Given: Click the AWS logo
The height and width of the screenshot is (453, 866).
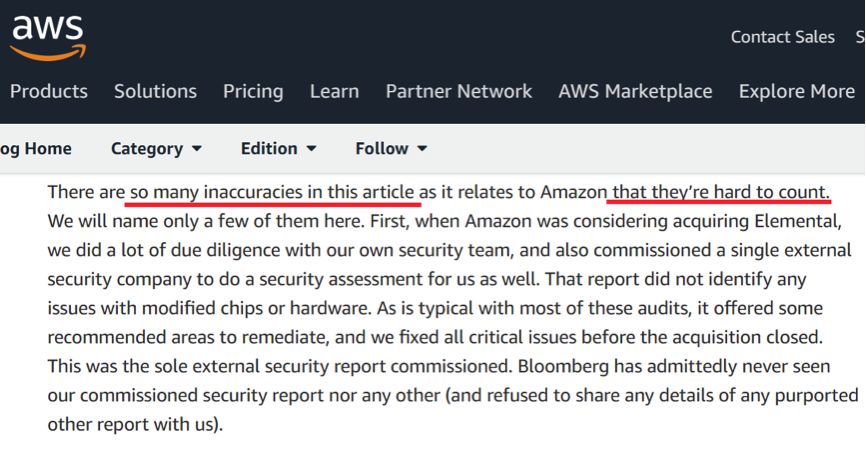Looking at the screenshot, I should (x=47, y=37).
